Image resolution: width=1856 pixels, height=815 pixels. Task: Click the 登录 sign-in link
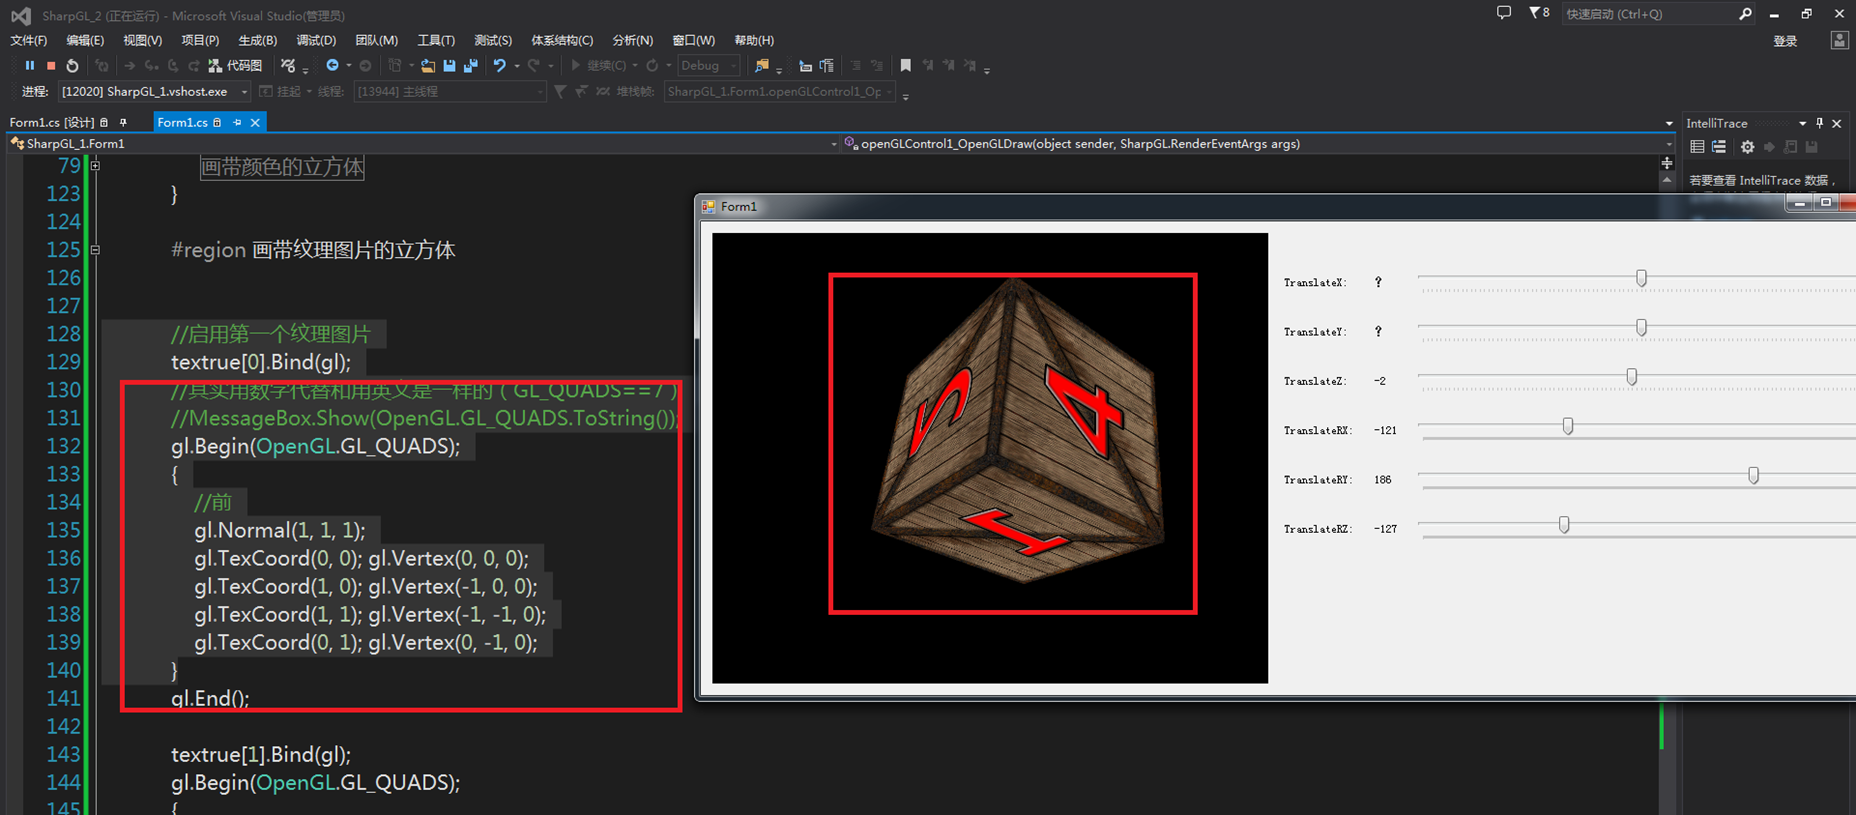pyautogui.click(x=1785, y=41)
